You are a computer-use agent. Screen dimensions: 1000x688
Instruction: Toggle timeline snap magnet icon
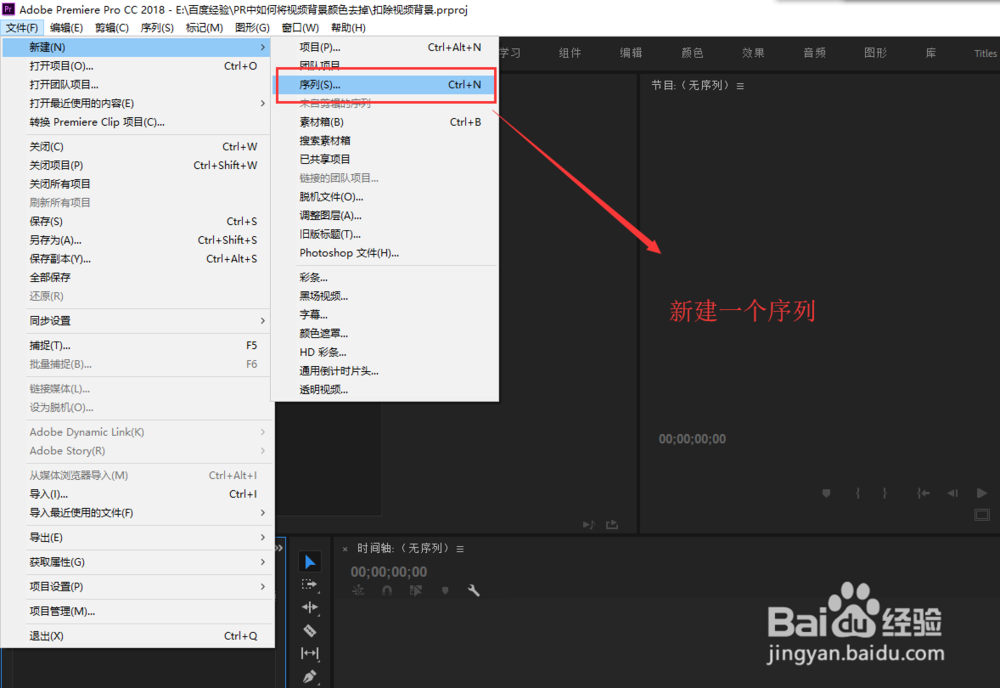pos(386,590)
